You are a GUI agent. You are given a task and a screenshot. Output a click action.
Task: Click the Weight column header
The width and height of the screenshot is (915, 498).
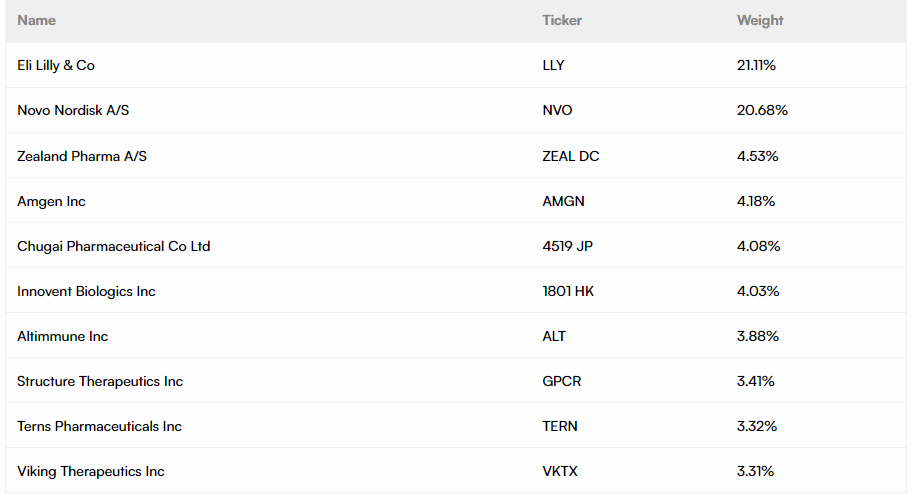(x=760, y=20)
